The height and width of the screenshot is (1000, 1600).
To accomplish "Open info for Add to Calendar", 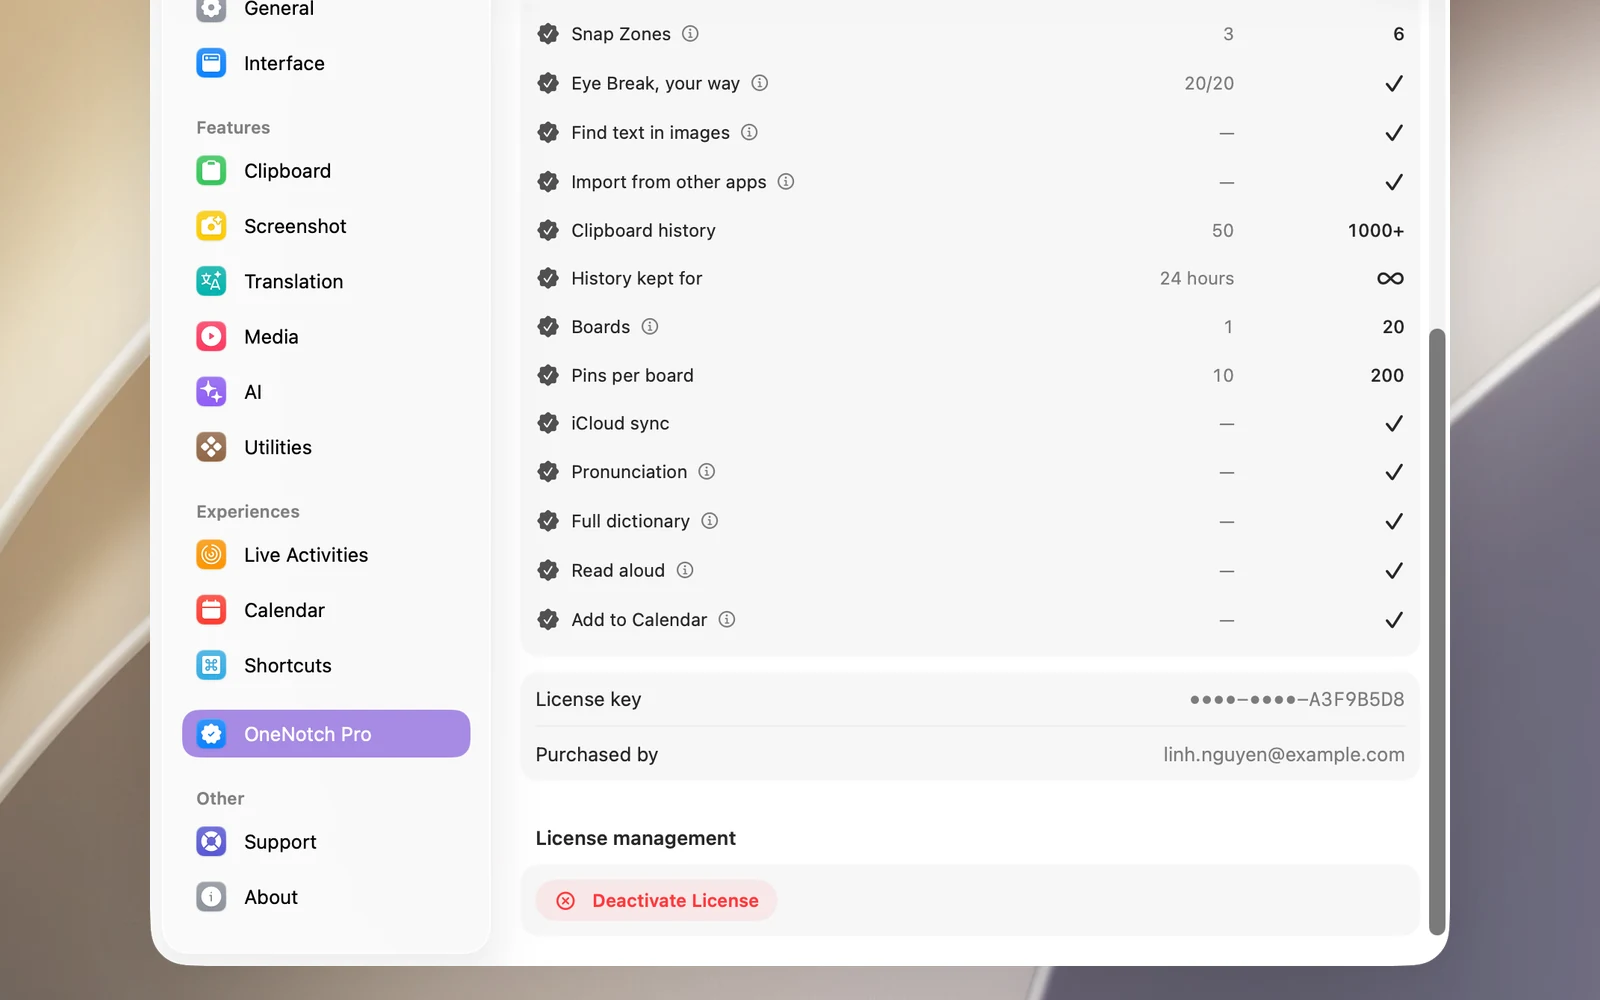I will click(727, 619).
